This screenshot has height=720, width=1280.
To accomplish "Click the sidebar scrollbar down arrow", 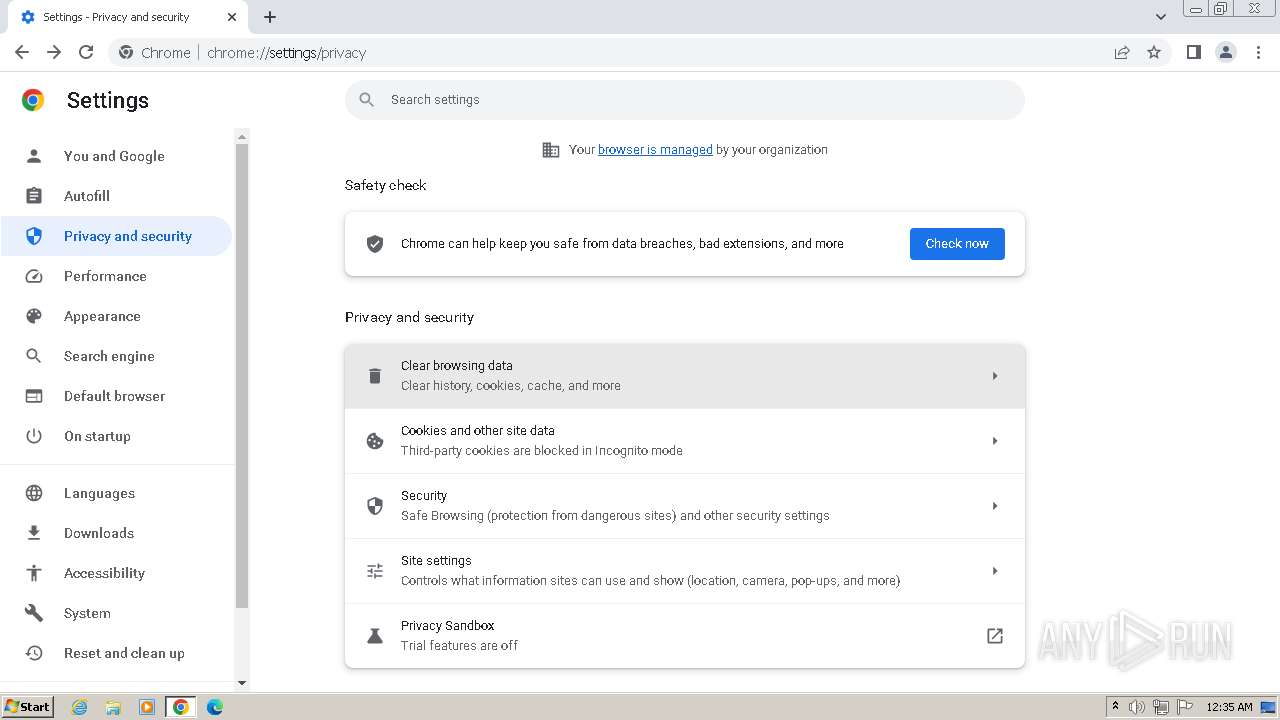I will coord(241,683).
